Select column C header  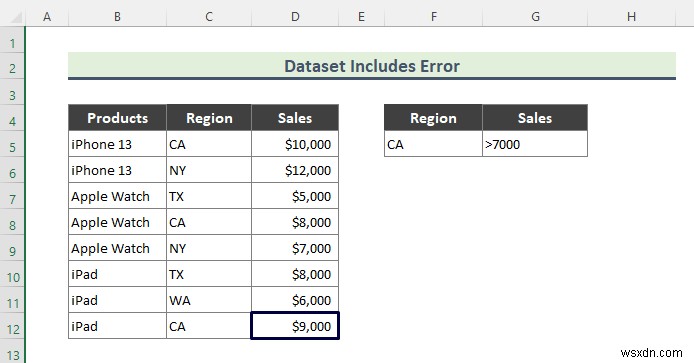point(209,17)
